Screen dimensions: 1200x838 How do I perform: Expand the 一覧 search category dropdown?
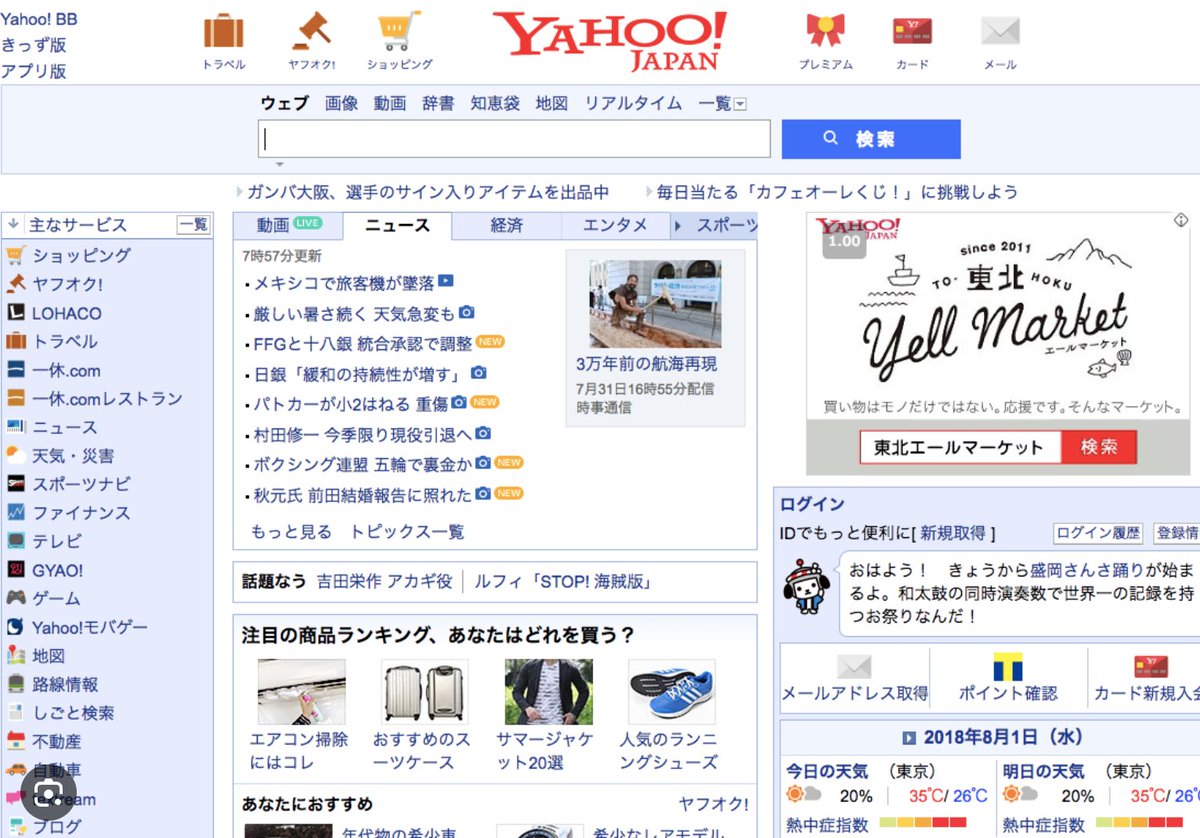coord(740,104)
